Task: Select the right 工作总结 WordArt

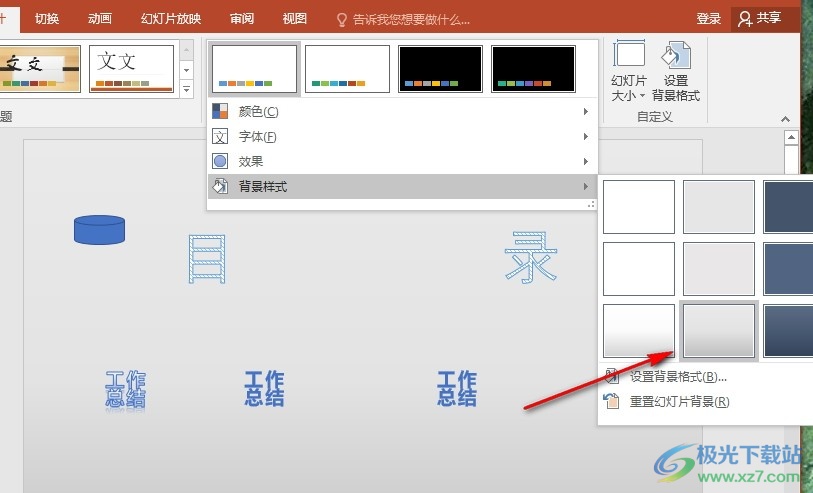Action: pos(457,388)
